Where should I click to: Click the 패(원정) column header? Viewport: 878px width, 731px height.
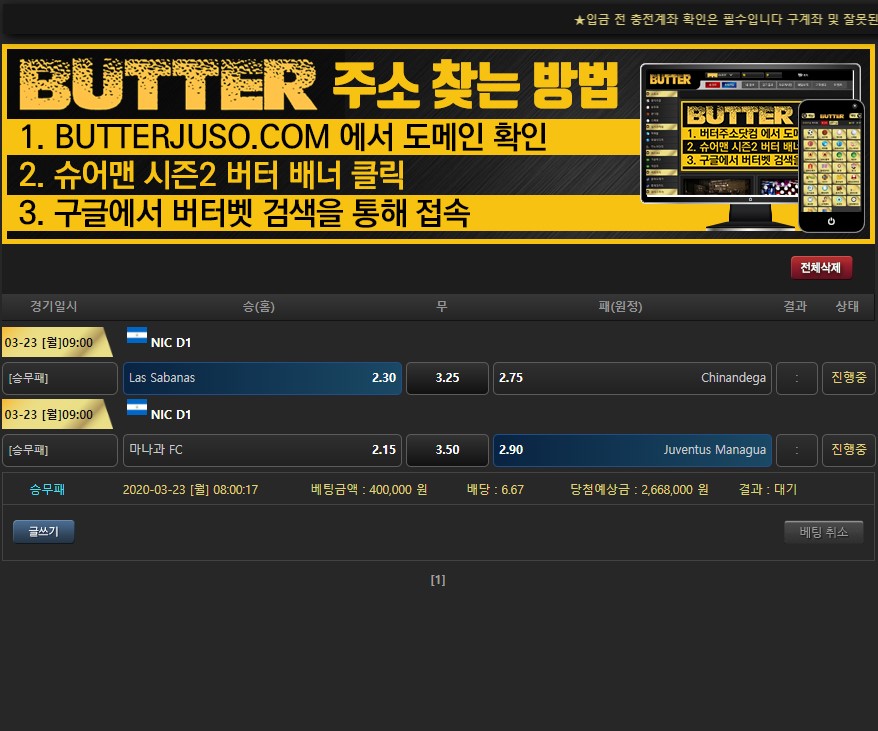click(620, 306)
